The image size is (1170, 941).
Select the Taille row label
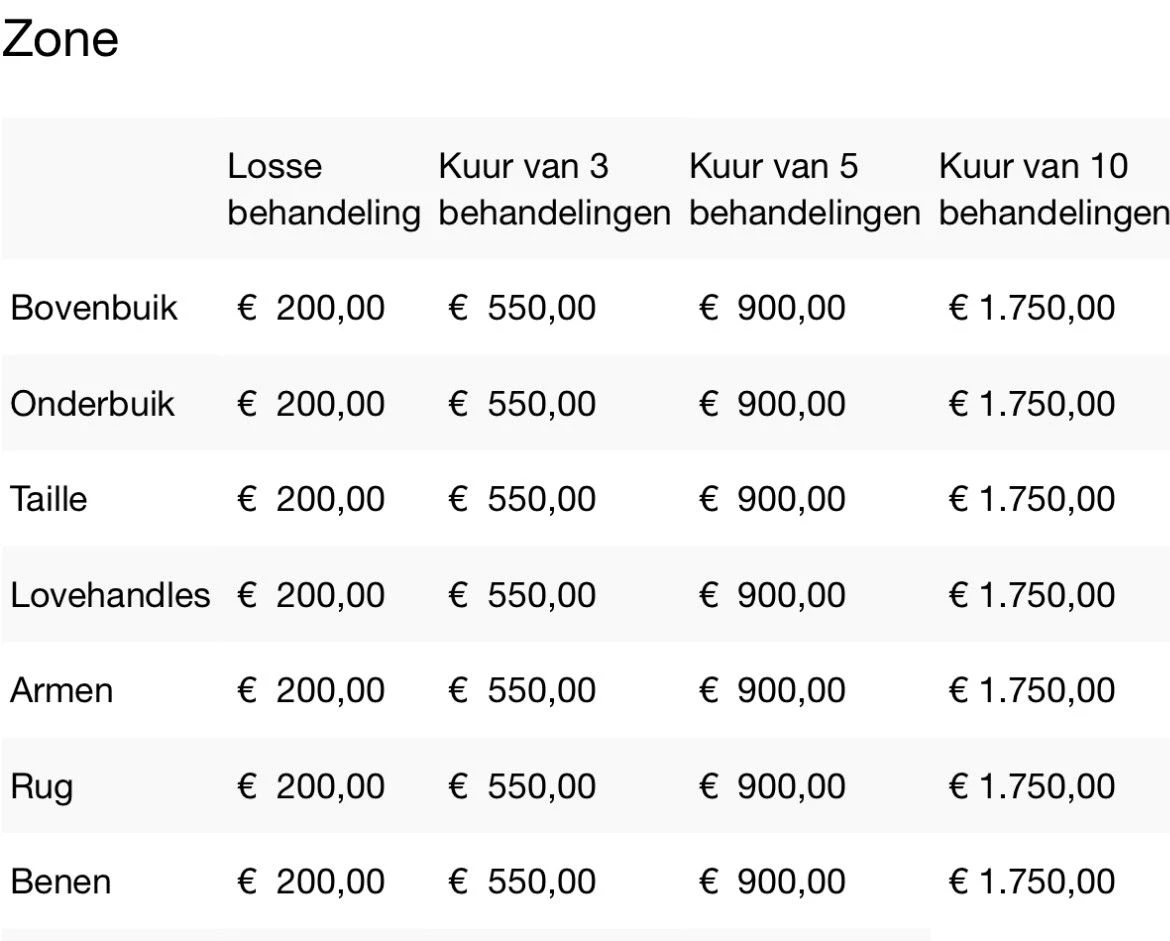coord(49,498)
